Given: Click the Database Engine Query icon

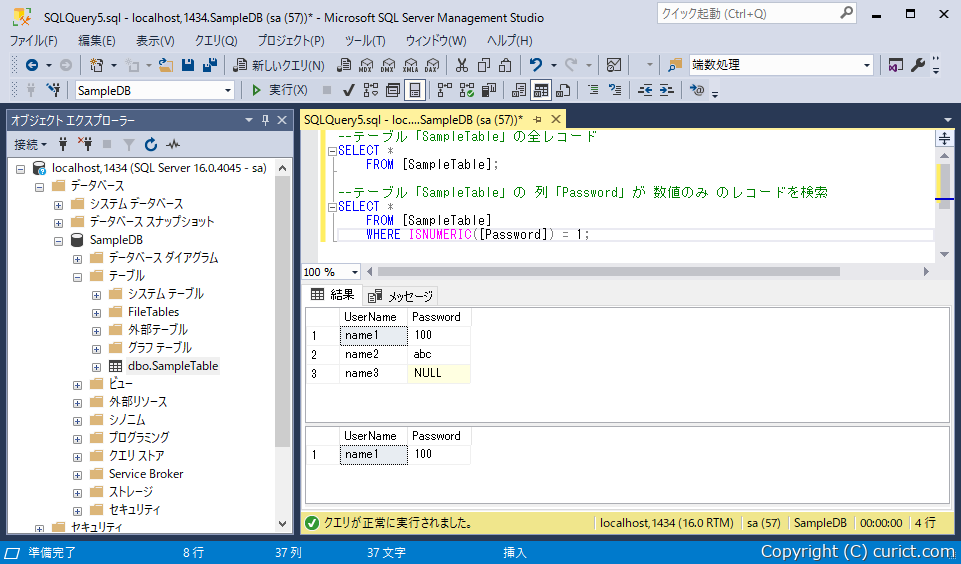Looking at the screenshot, I should tap(344, 65).
